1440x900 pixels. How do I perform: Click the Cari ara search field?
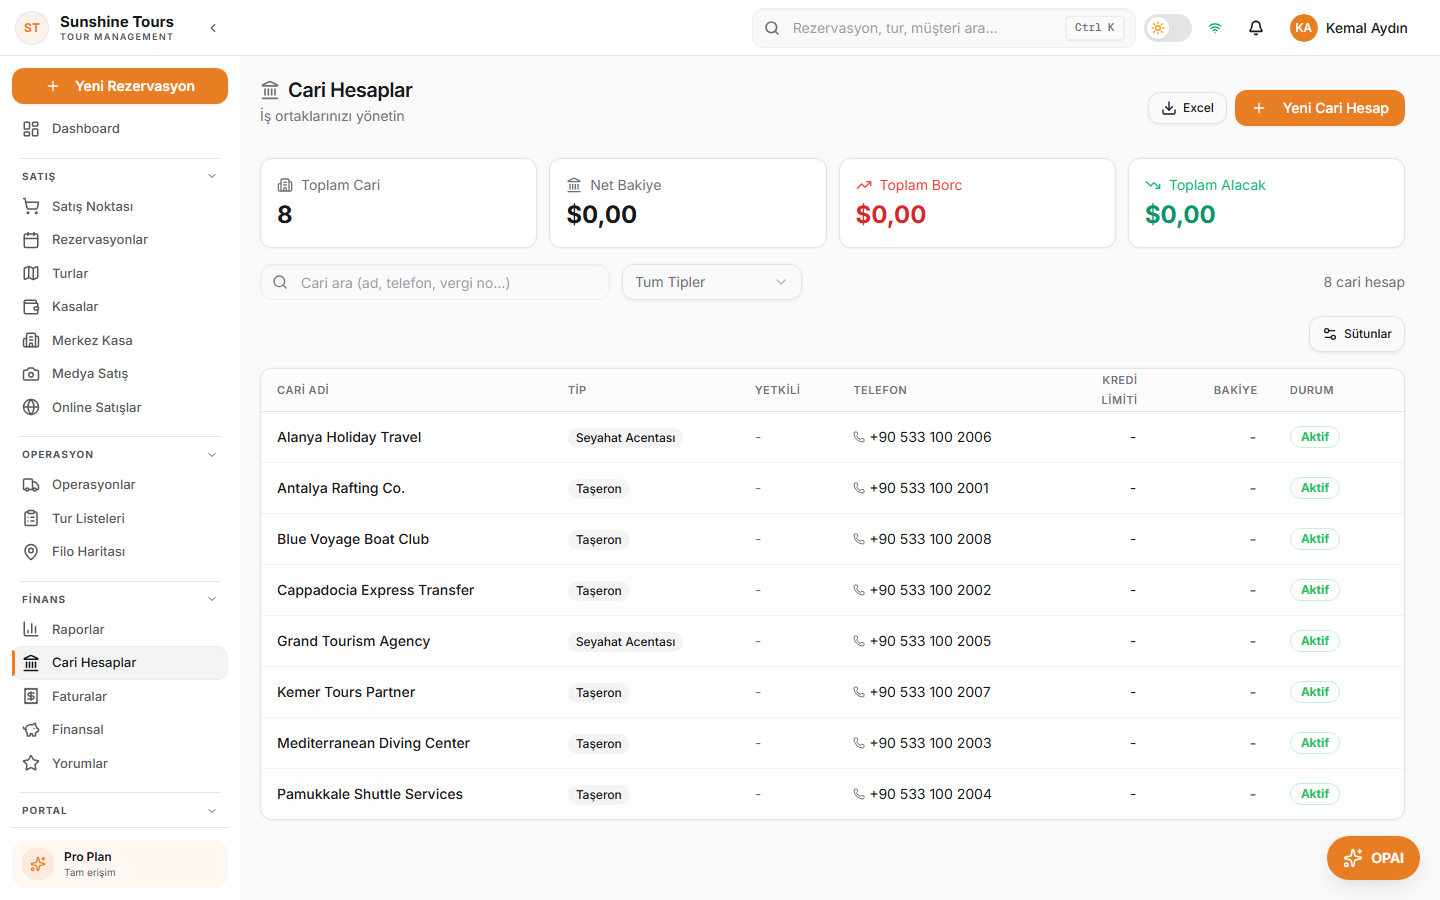[x=435, y=282]
